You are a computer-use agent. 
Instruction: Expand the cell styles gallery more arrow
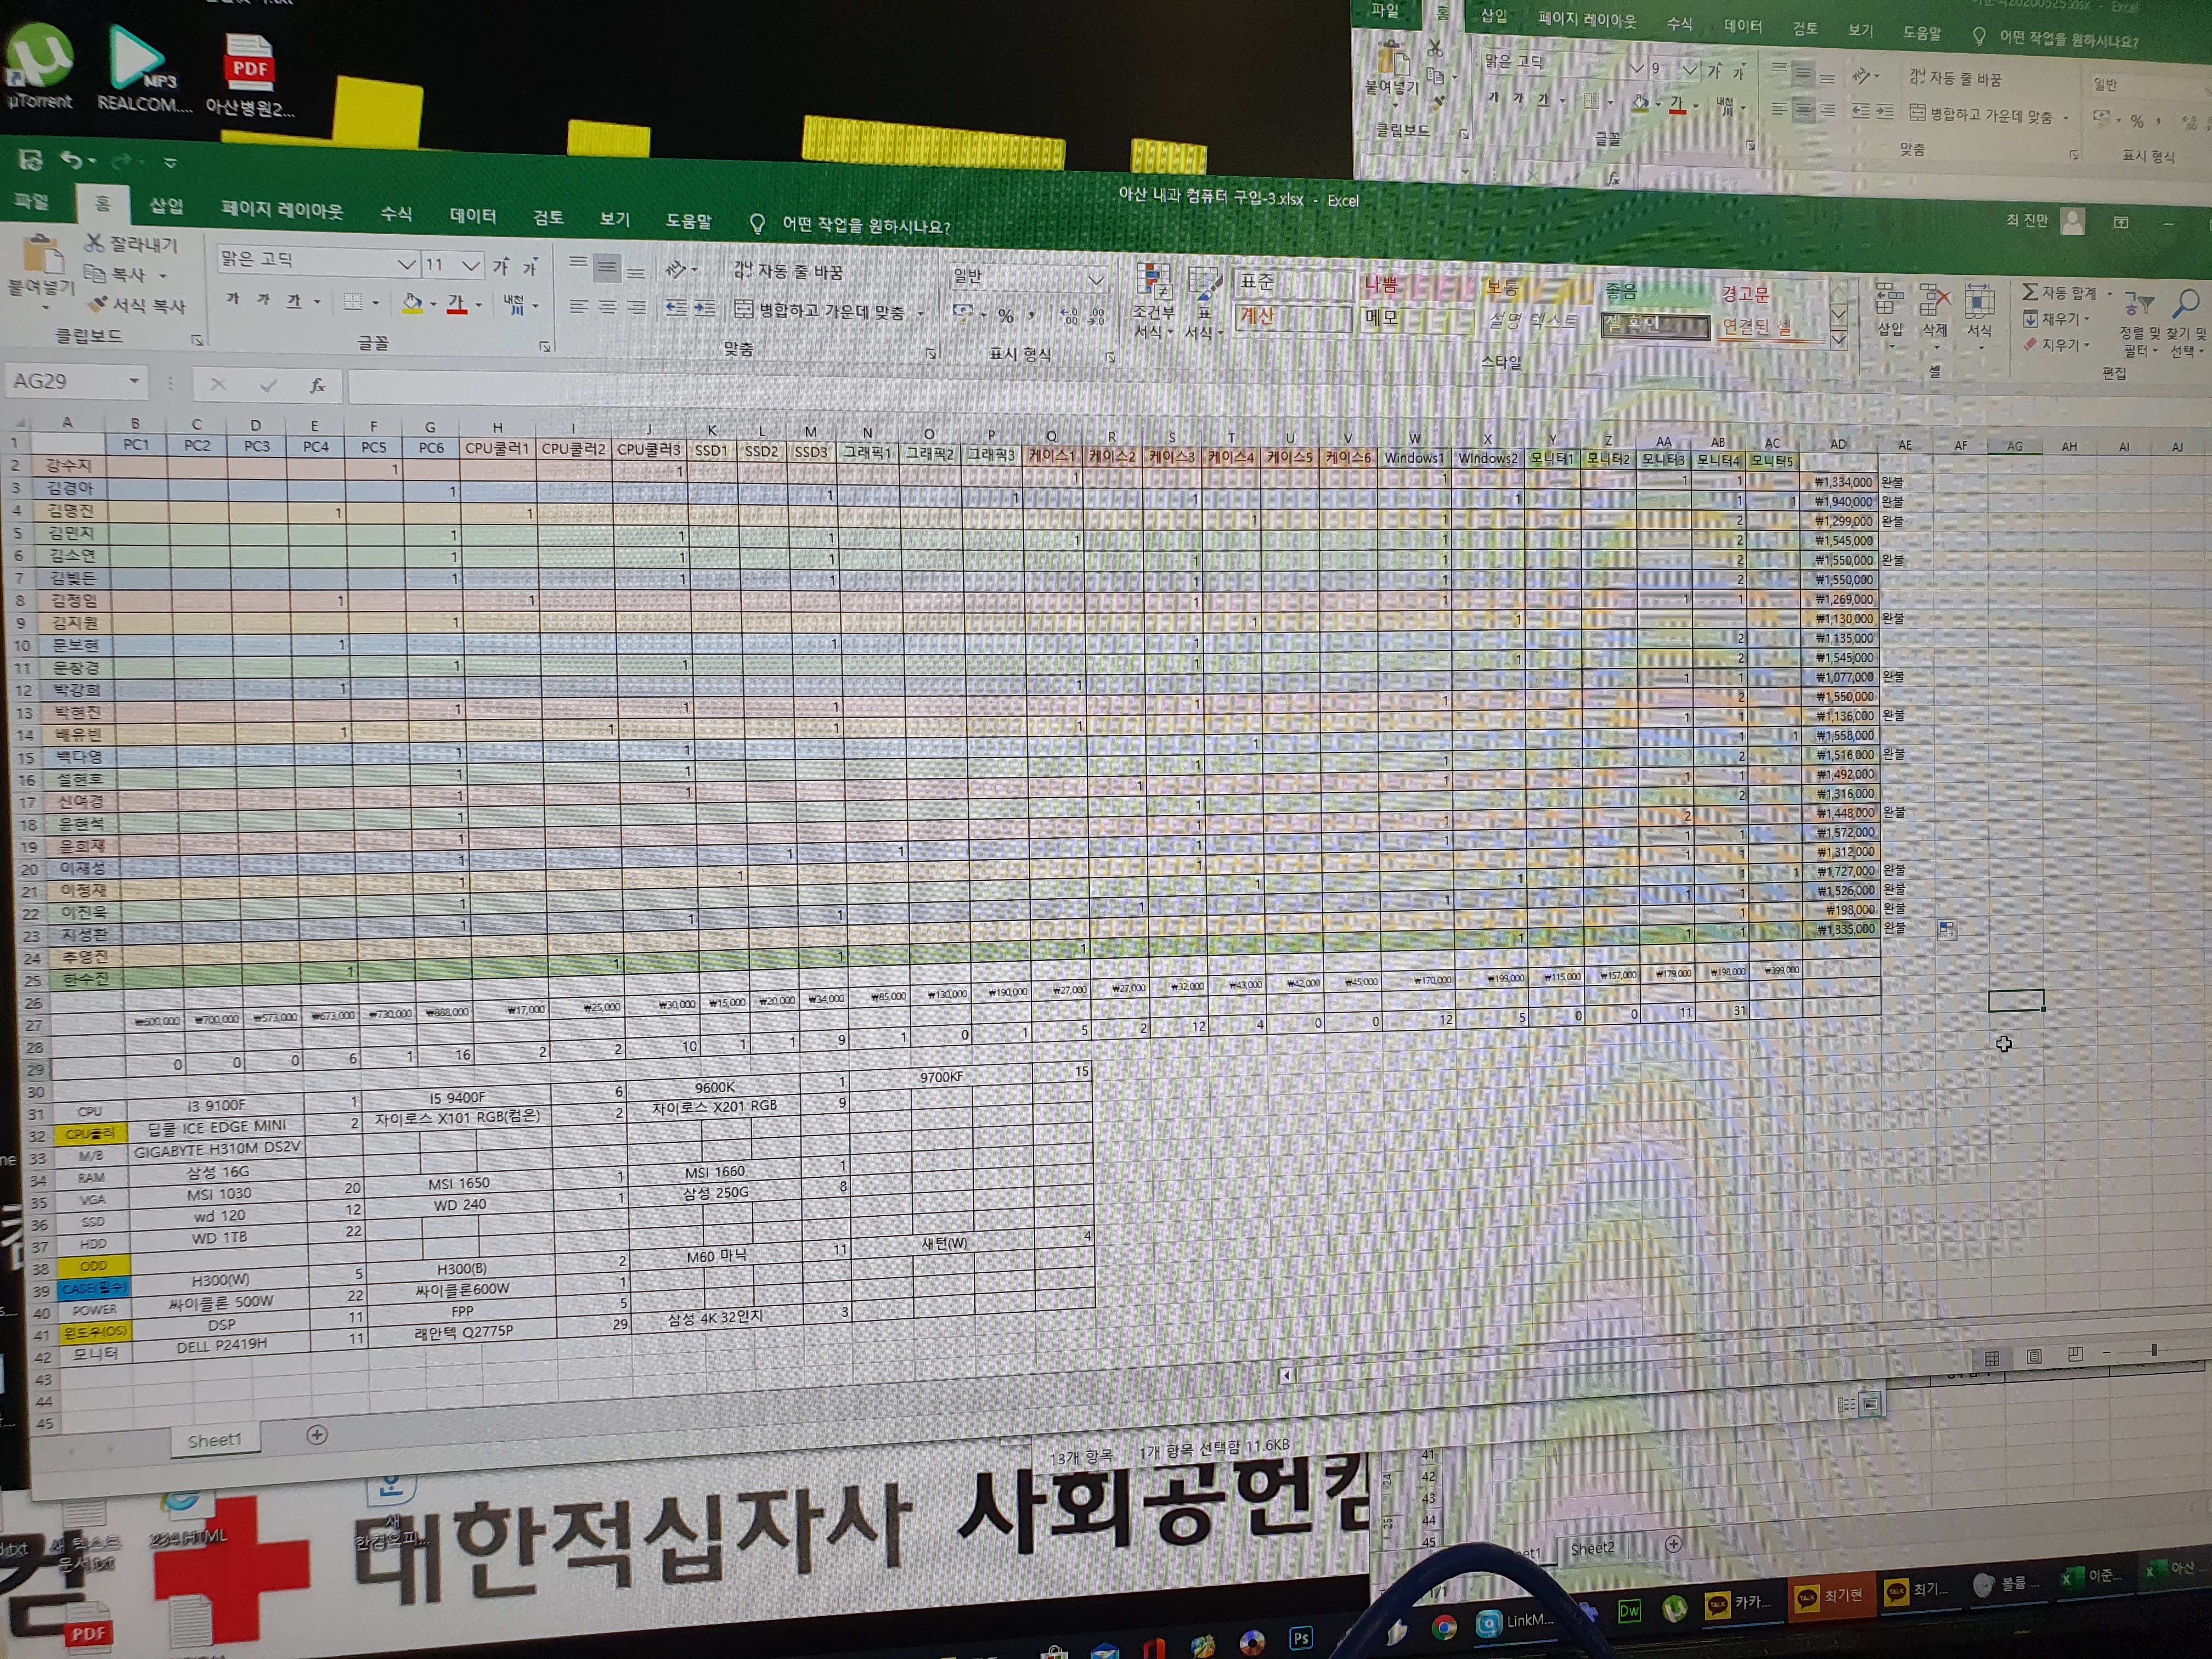click(x=1838, y=340)
